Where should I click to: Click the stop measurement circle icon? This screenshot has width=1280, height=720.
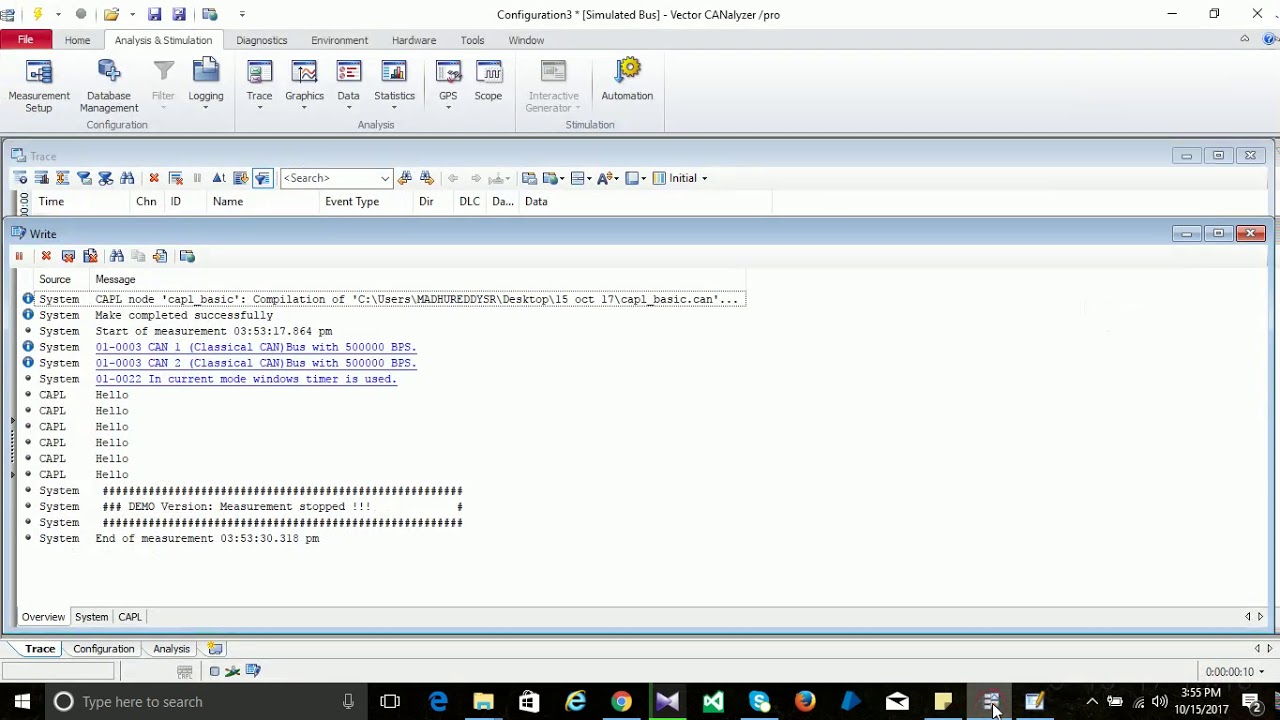point(81,14)
